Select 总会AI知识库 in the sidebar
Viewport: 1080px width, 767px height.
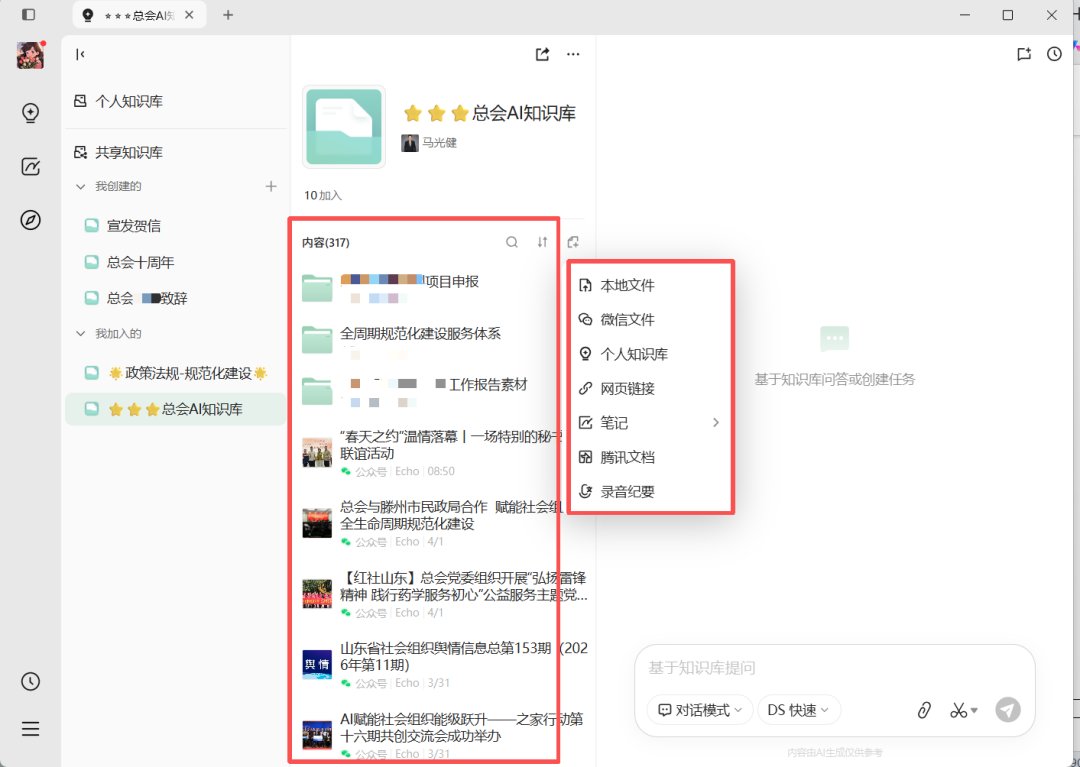point(176,409)
